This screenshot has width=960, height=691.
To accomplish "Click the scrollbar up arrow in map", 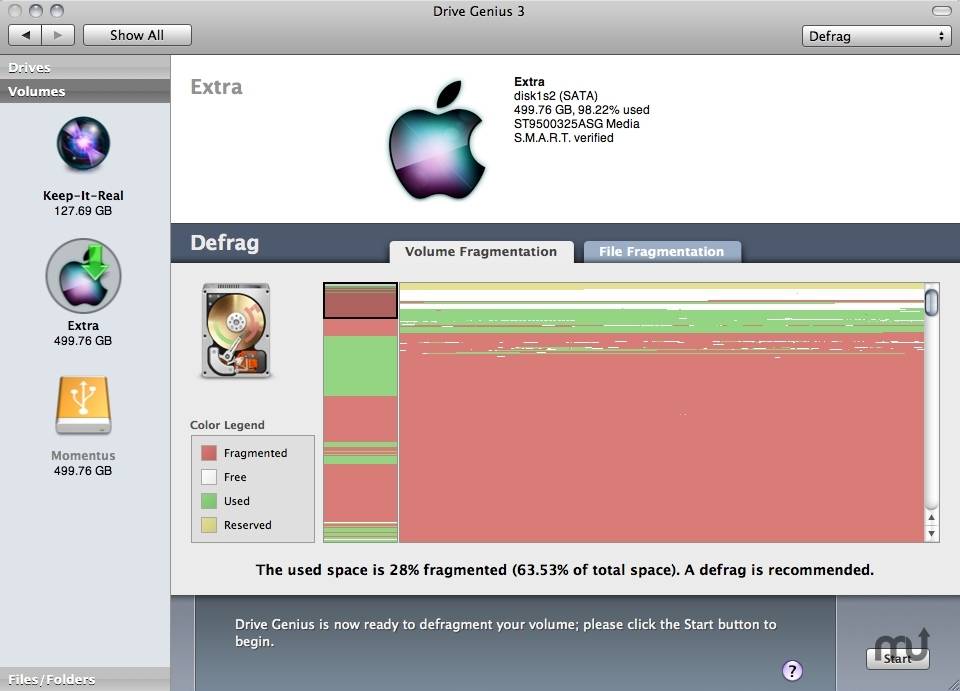I will 932,518.
